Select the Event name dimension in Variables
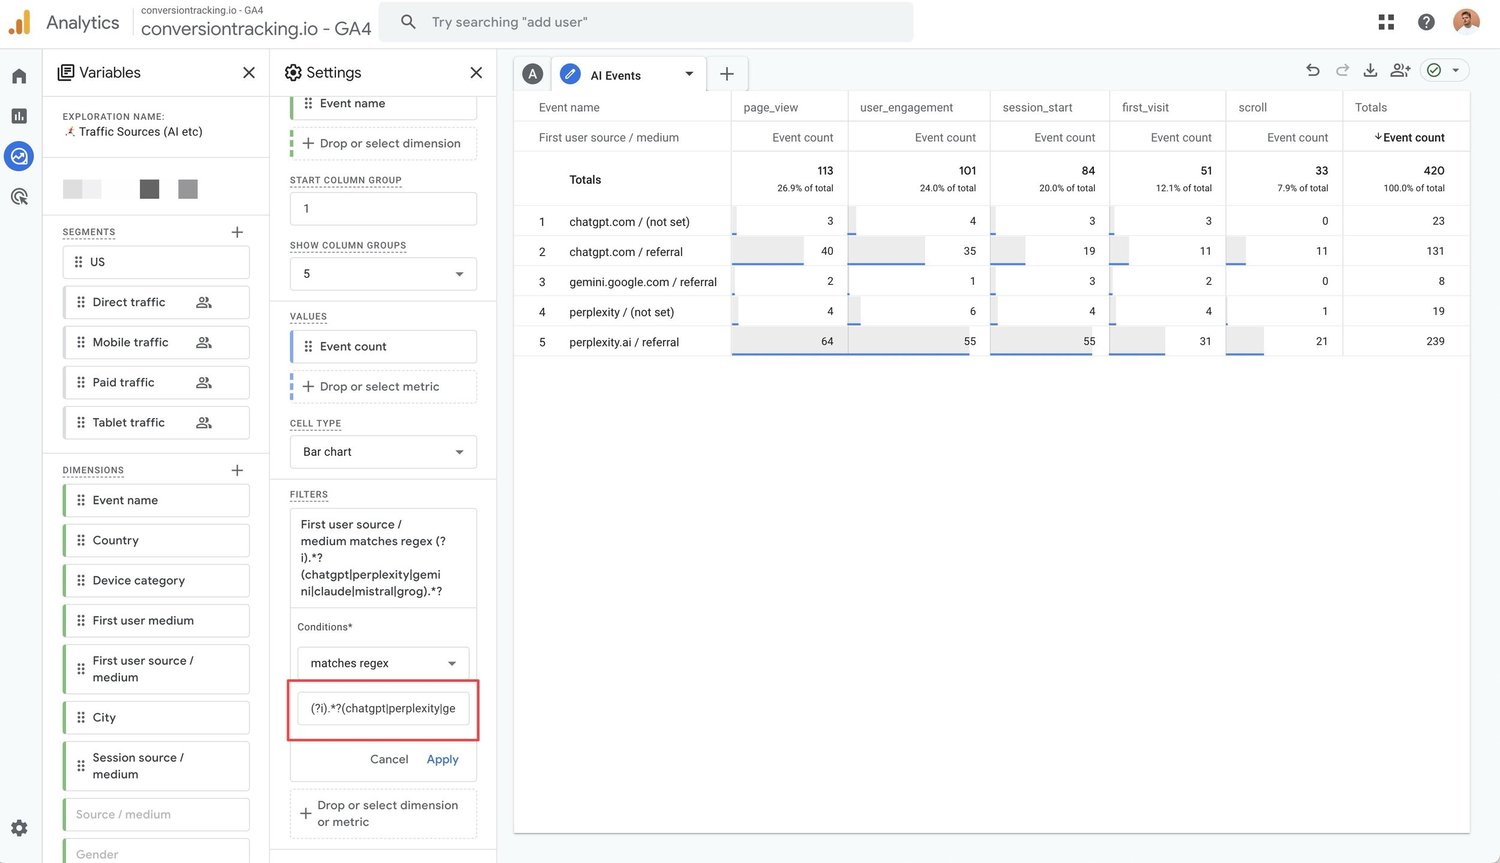This screenshot has height=863, width=1500. [x=156, y=500]
